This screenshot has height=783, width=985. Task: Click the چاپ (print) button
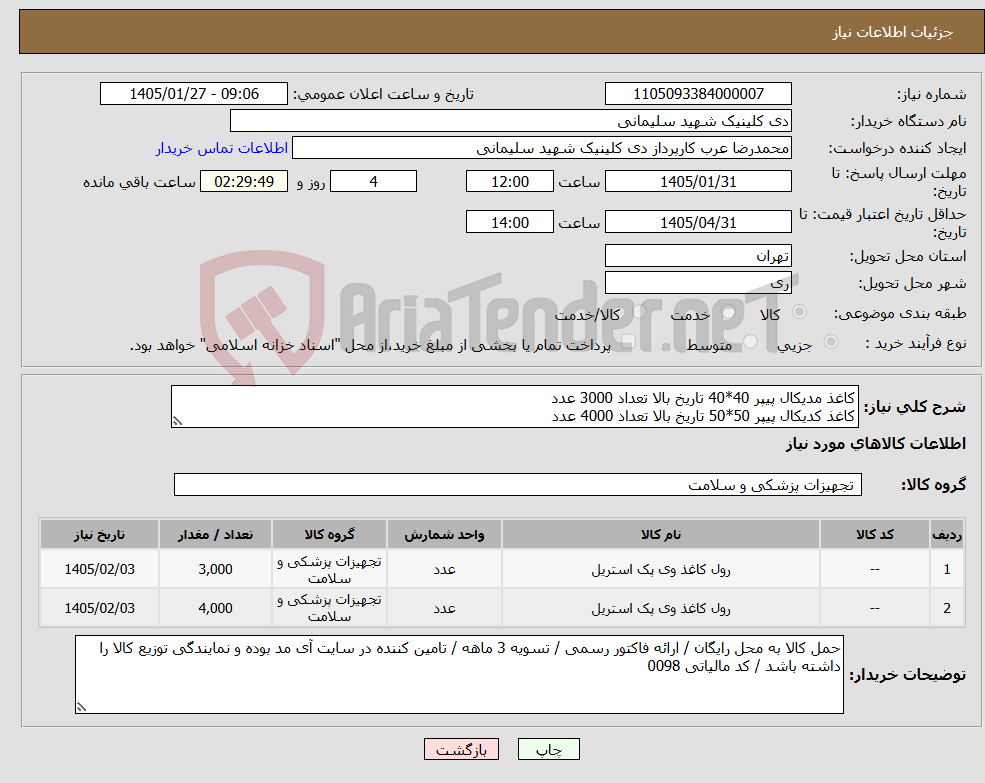(x=548, y=749)
